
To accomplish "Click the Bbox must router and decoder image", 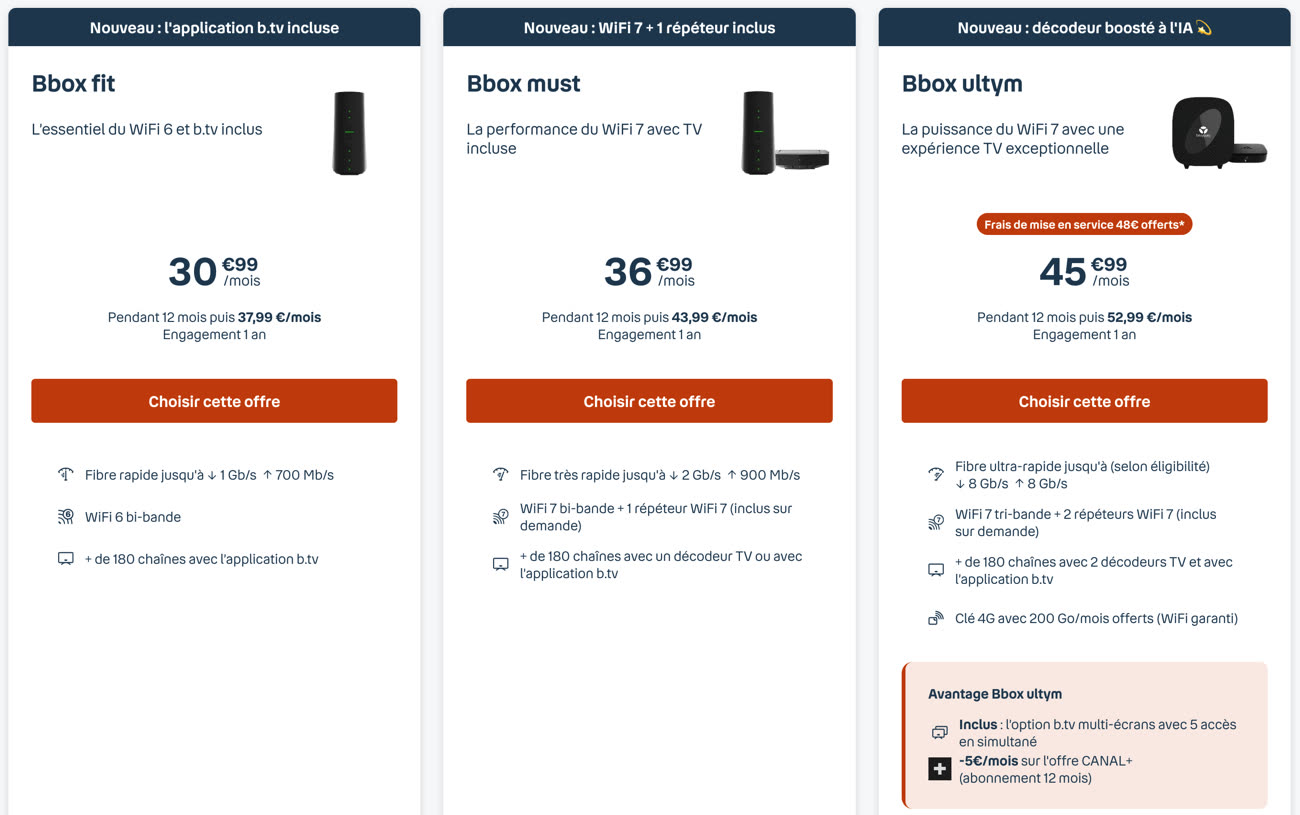I will 785,133.
